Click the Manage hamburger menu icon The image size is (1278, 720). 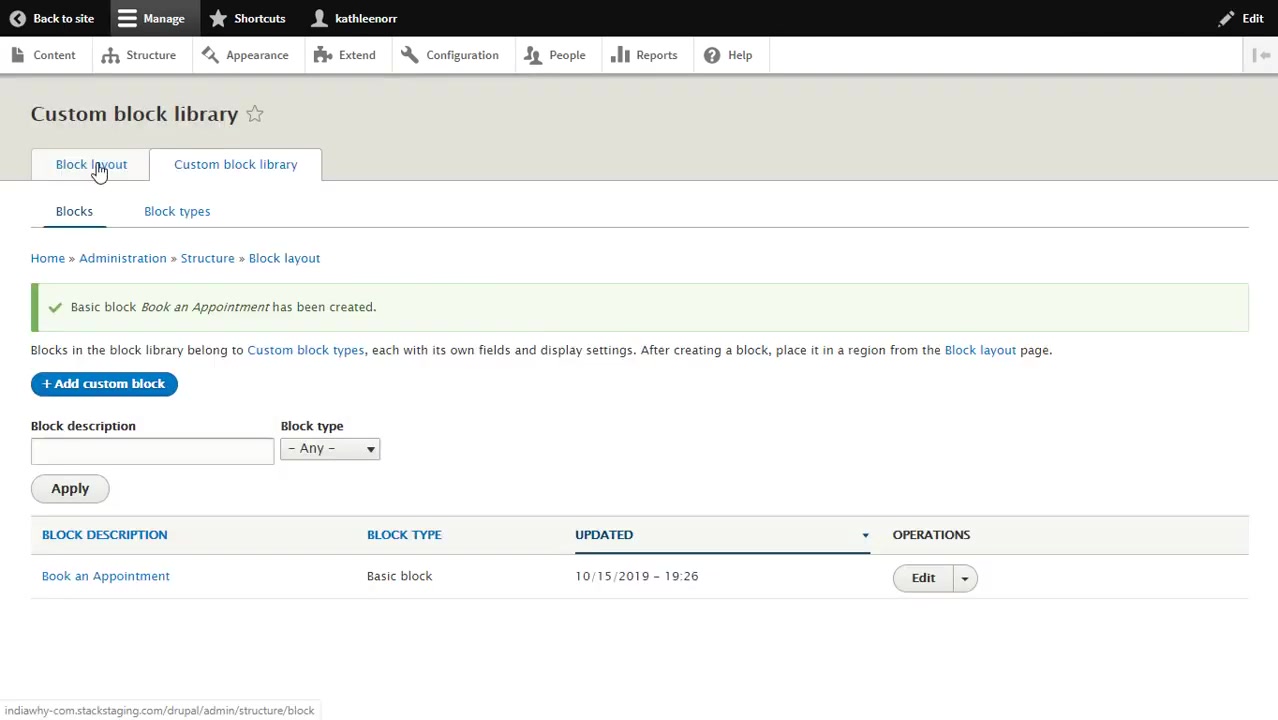click(127, 18)
